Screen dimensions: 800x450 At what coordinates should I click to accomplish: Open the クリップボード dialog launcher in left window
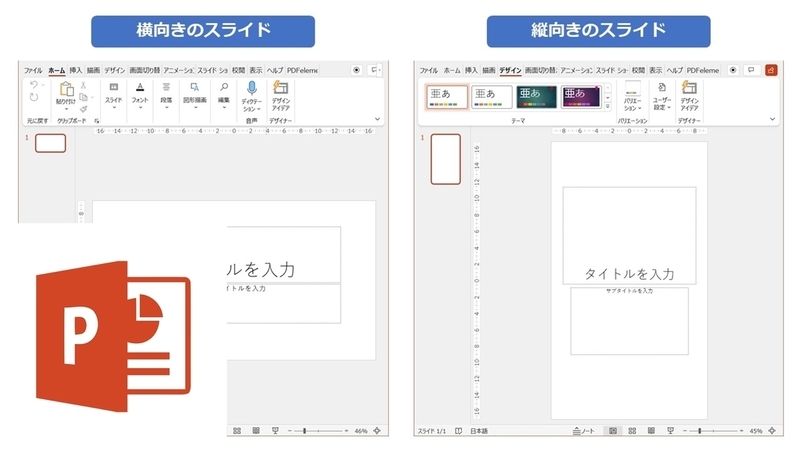[x=96, y=121]
